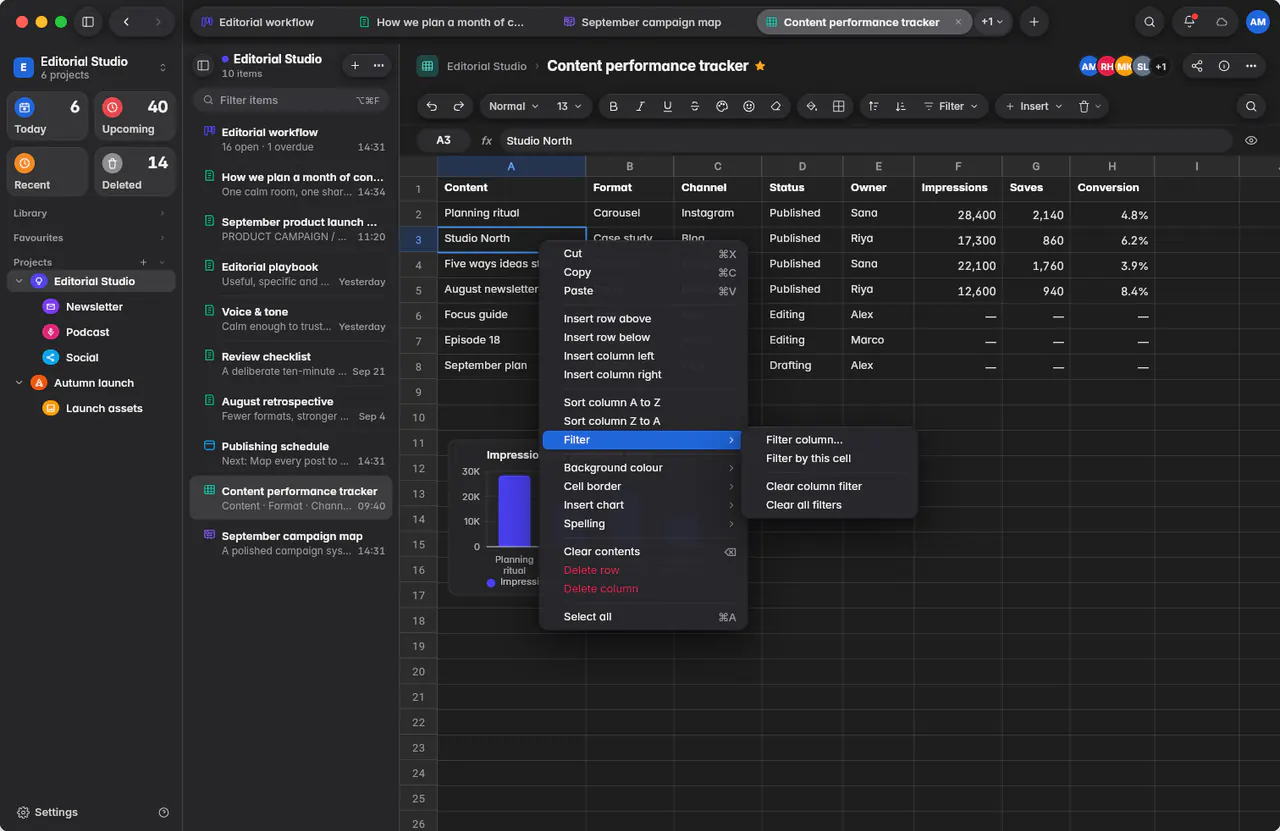Open the cloud sync status
Viewport: 1280px width, 831px height.
click(1221, 22)
